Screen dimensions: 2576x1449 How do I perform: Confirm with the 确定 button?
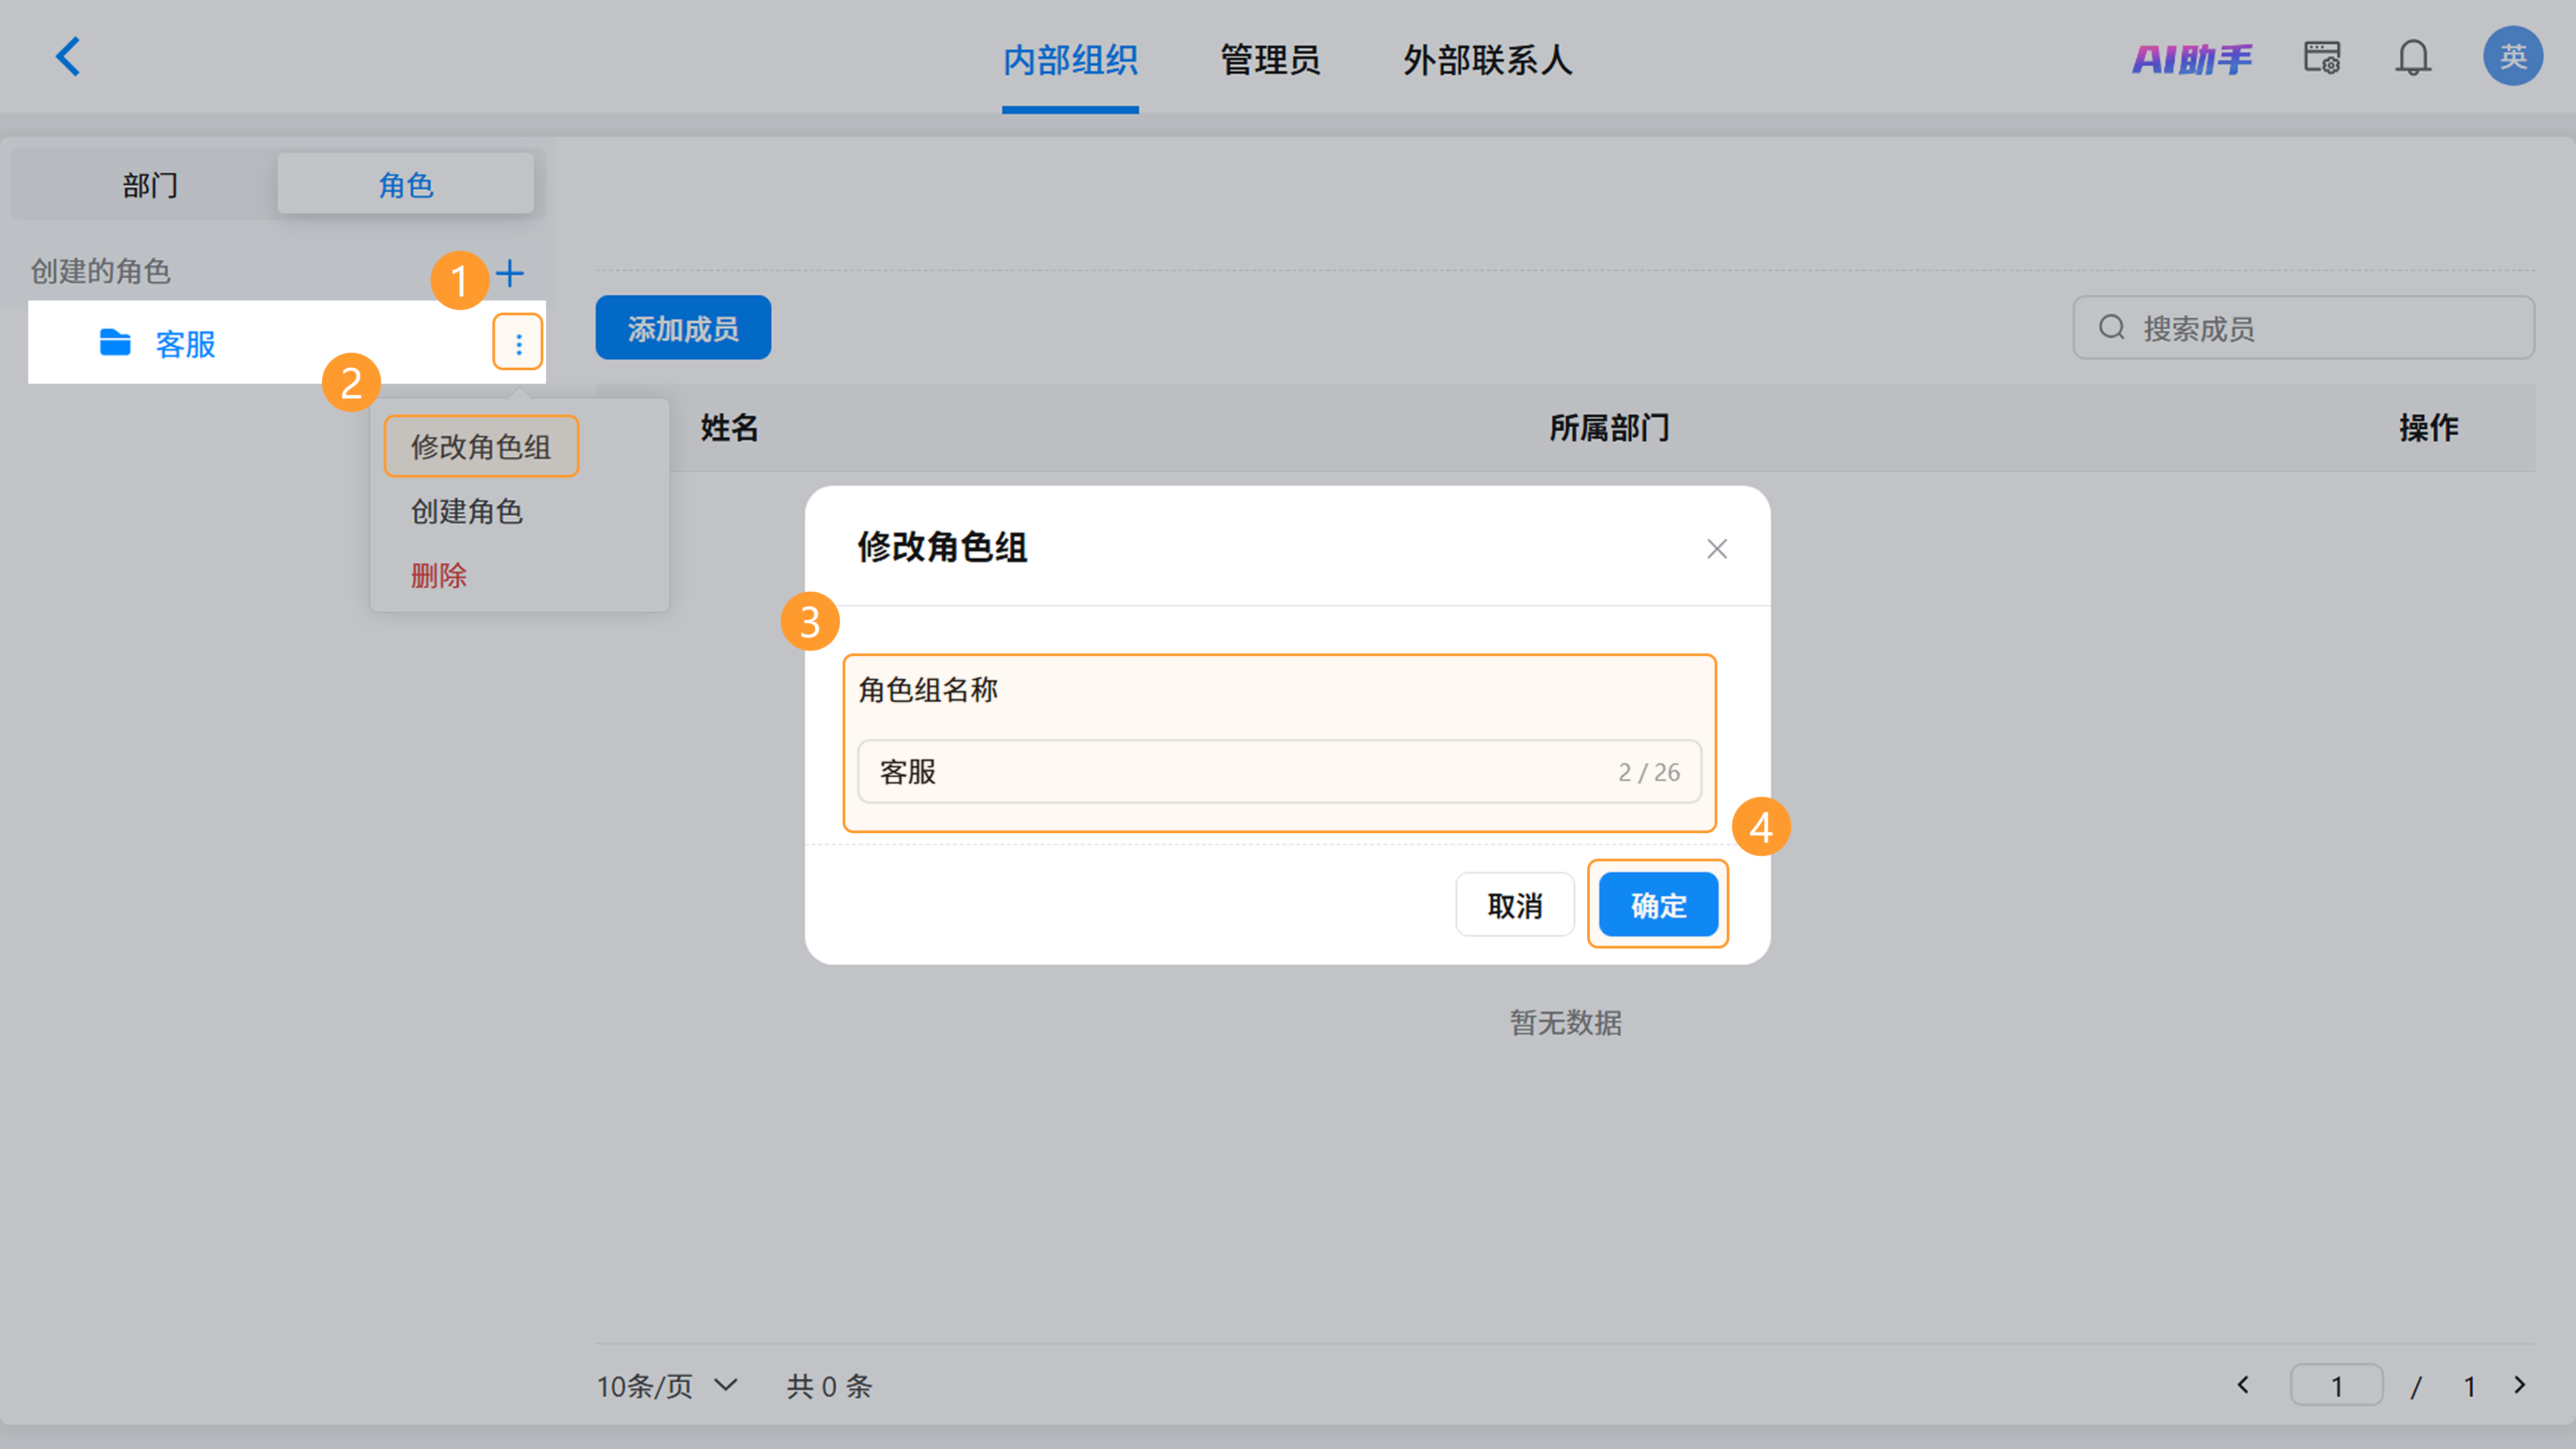tap(1658, 905)
